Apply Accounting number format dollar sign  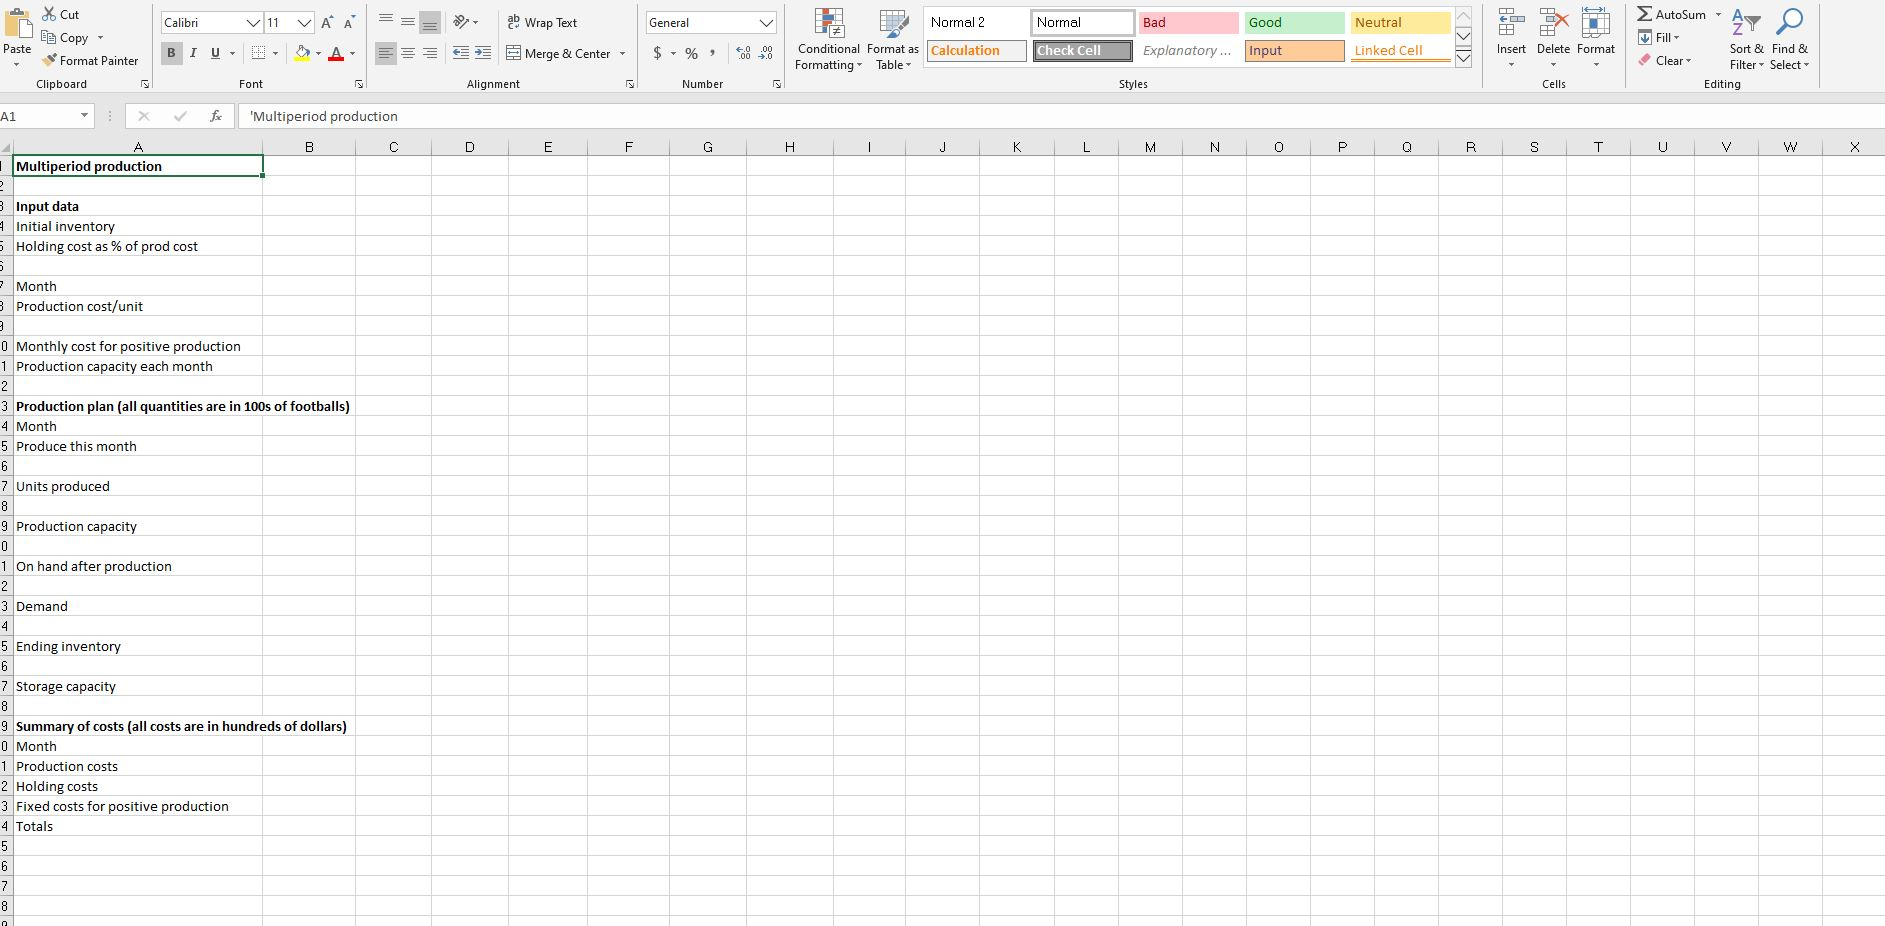(x=657, y=53)
